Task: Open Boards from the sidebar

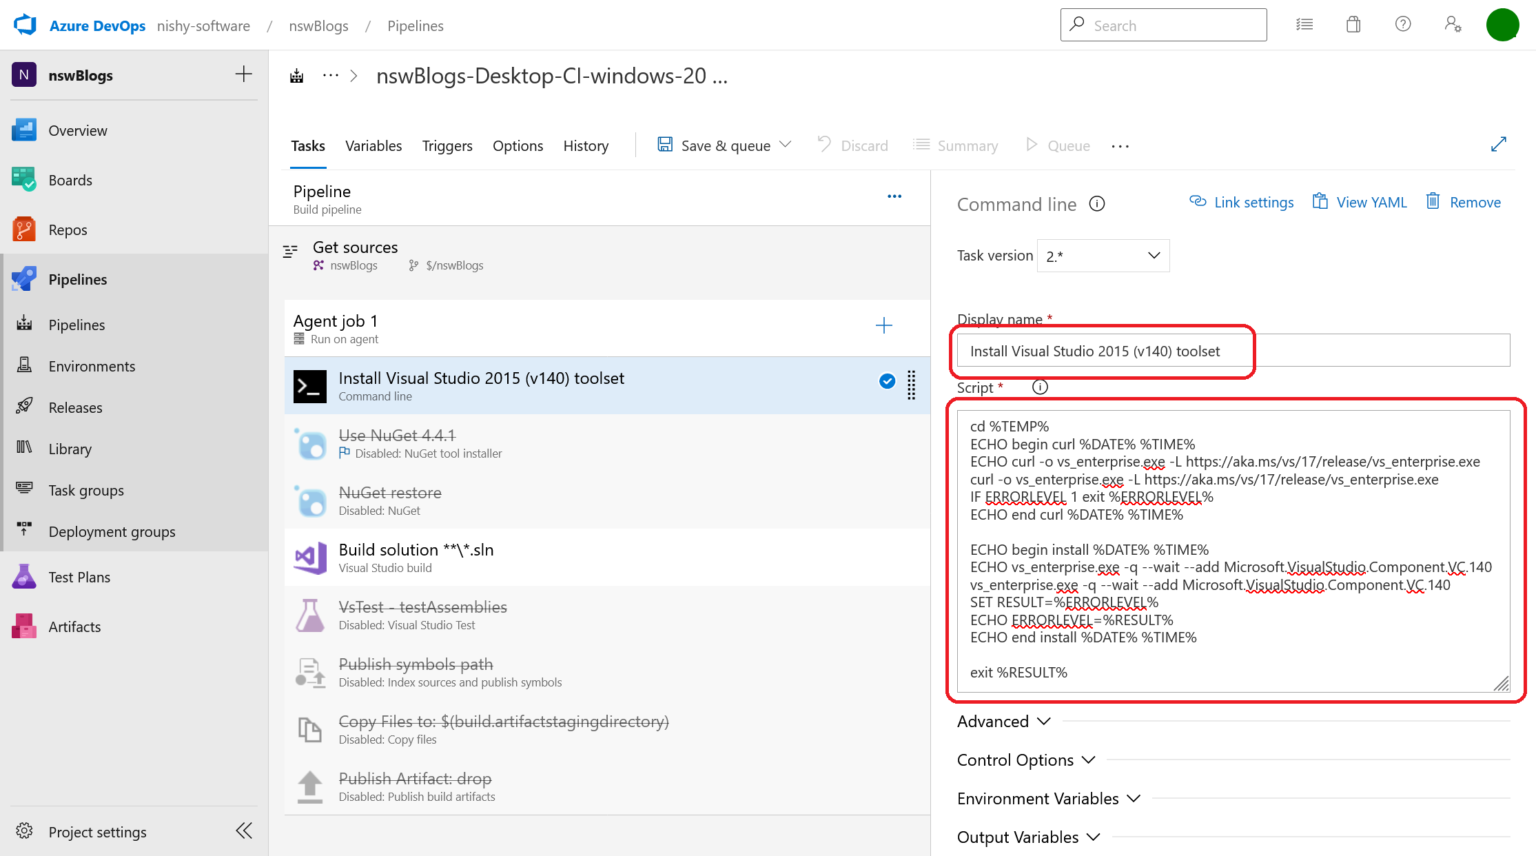Action: (x=70, y=180)
